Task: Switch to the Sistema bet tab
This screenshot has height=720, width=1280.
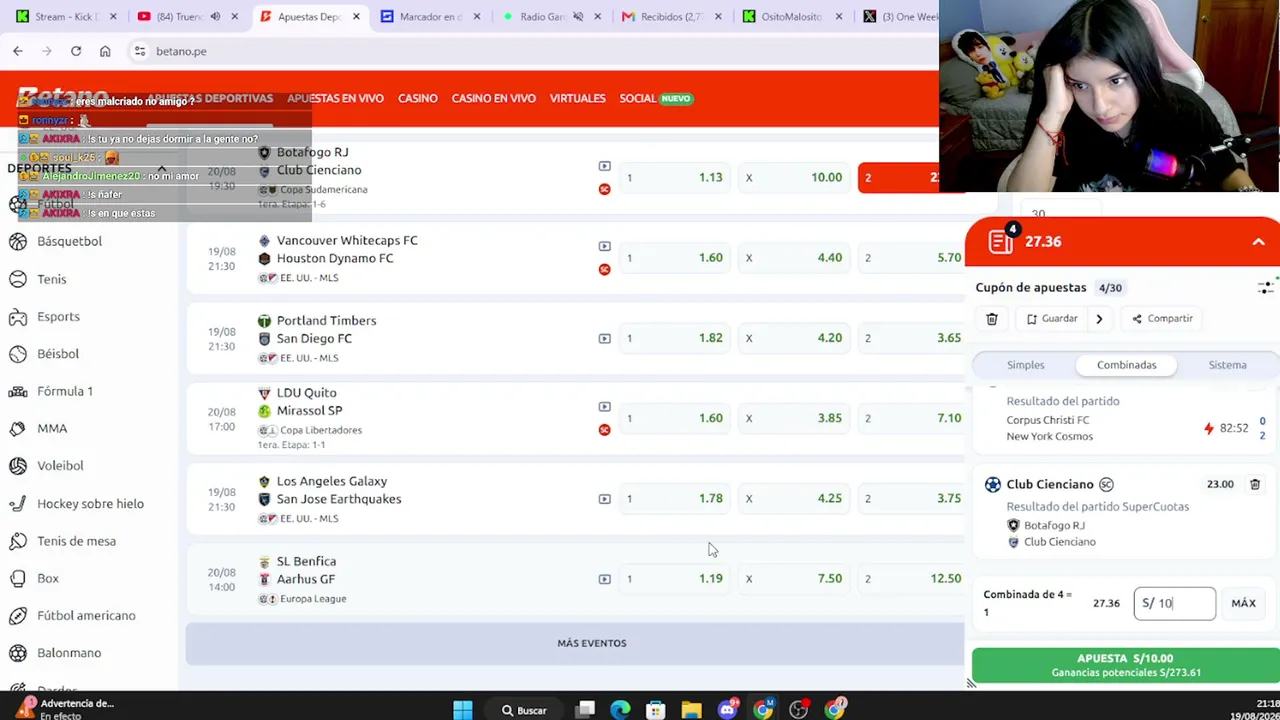Action: [1227, 365]
